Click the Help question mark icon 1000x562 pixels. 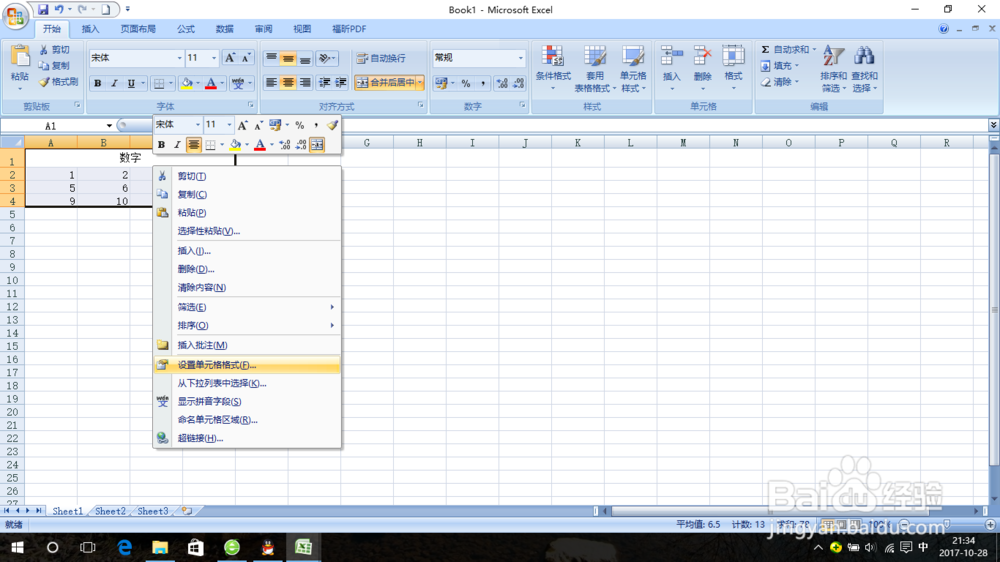943,29
